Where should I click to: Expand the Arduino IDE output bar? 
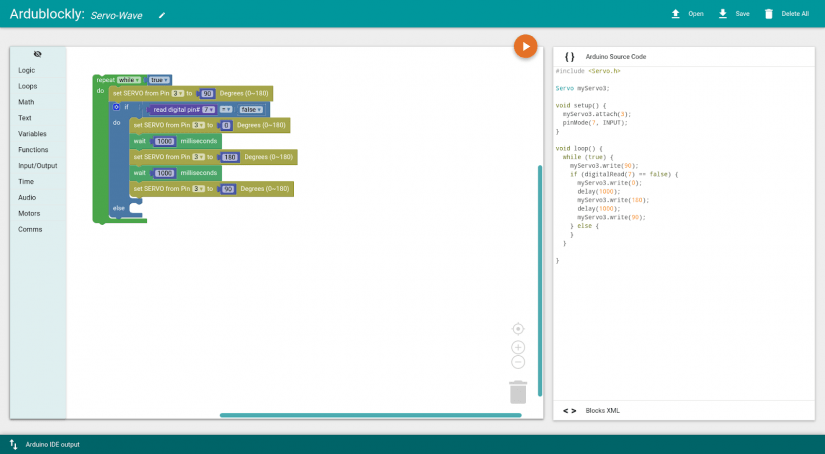(x=45, y=444)
